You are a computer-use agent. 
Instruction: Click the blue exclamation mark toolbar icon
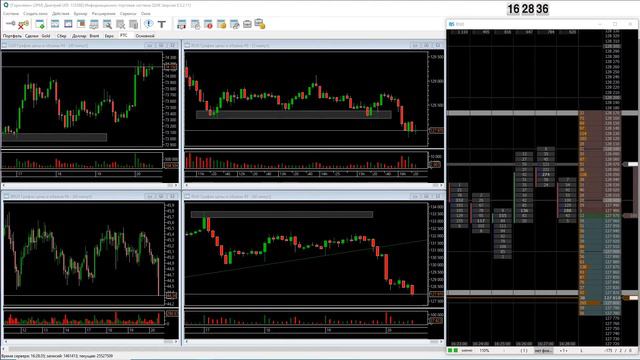point(149,24)
